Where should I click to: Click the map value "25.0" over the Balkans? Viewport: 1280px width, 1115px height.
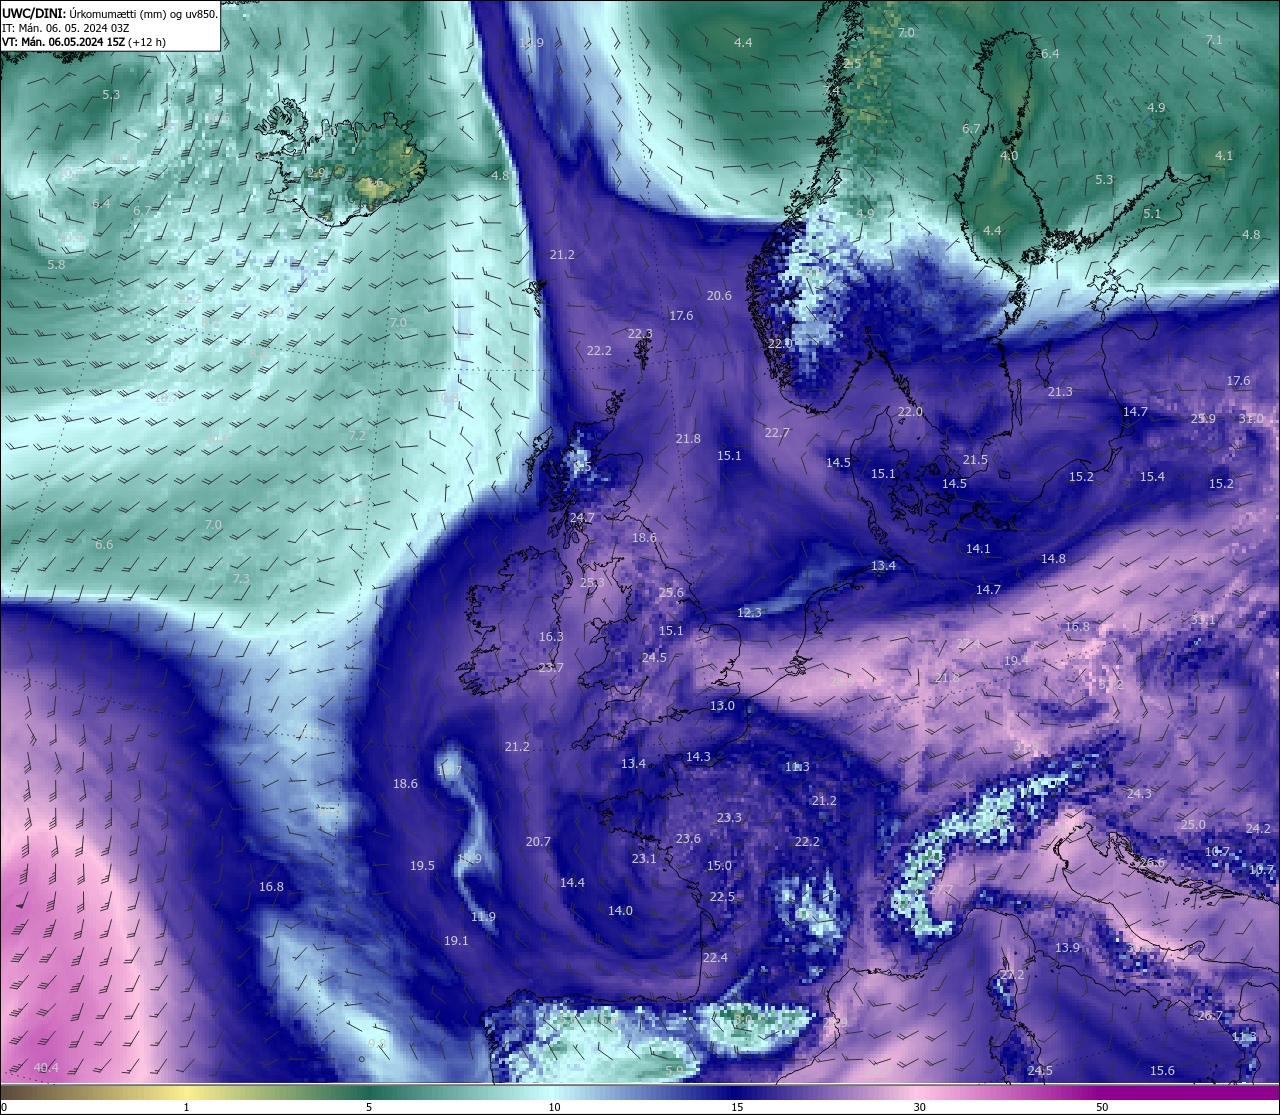(1193, 824)
